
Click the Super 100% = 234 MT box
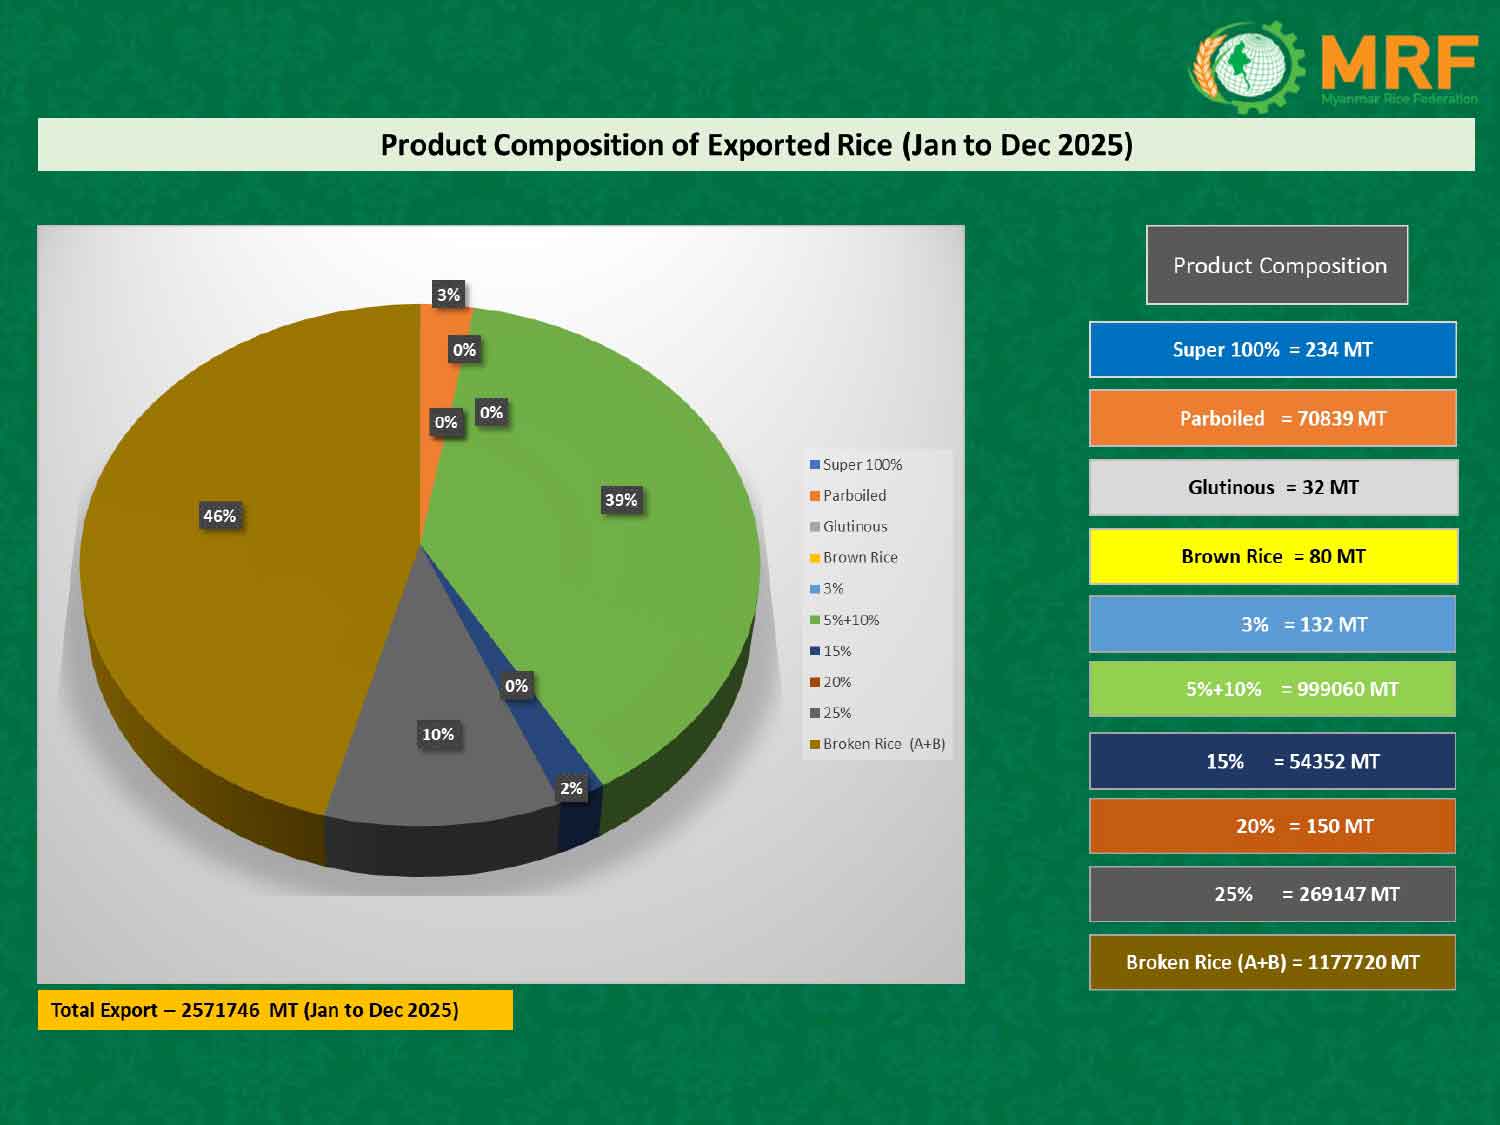(1272, 350)
